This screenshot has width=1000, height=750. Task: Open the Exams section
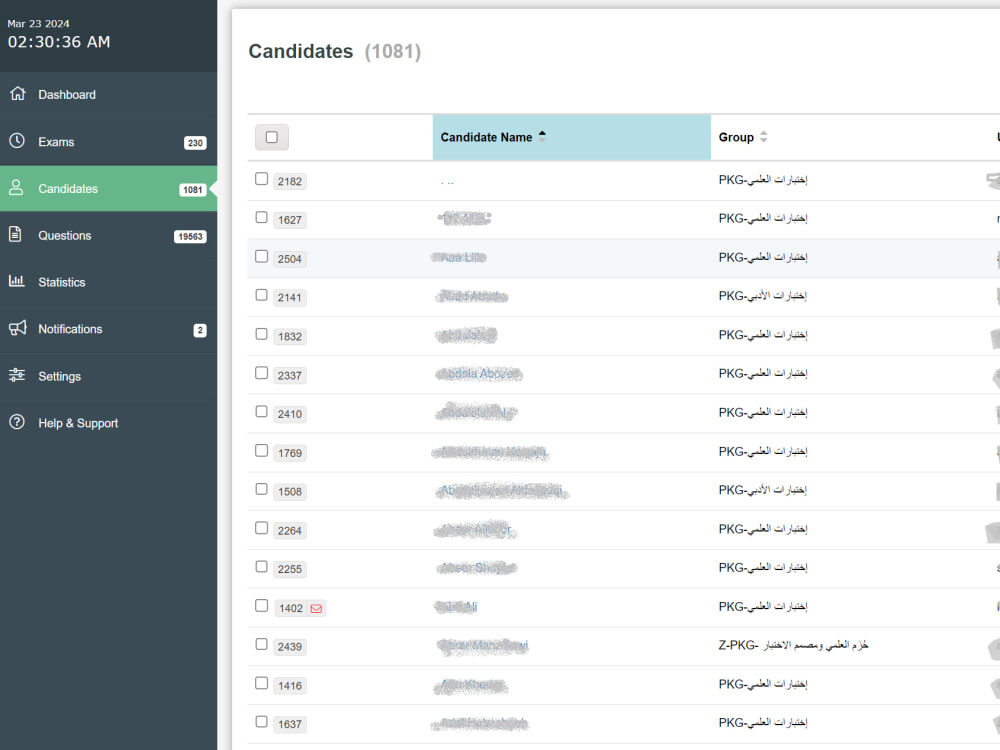[x=108, y=142]
